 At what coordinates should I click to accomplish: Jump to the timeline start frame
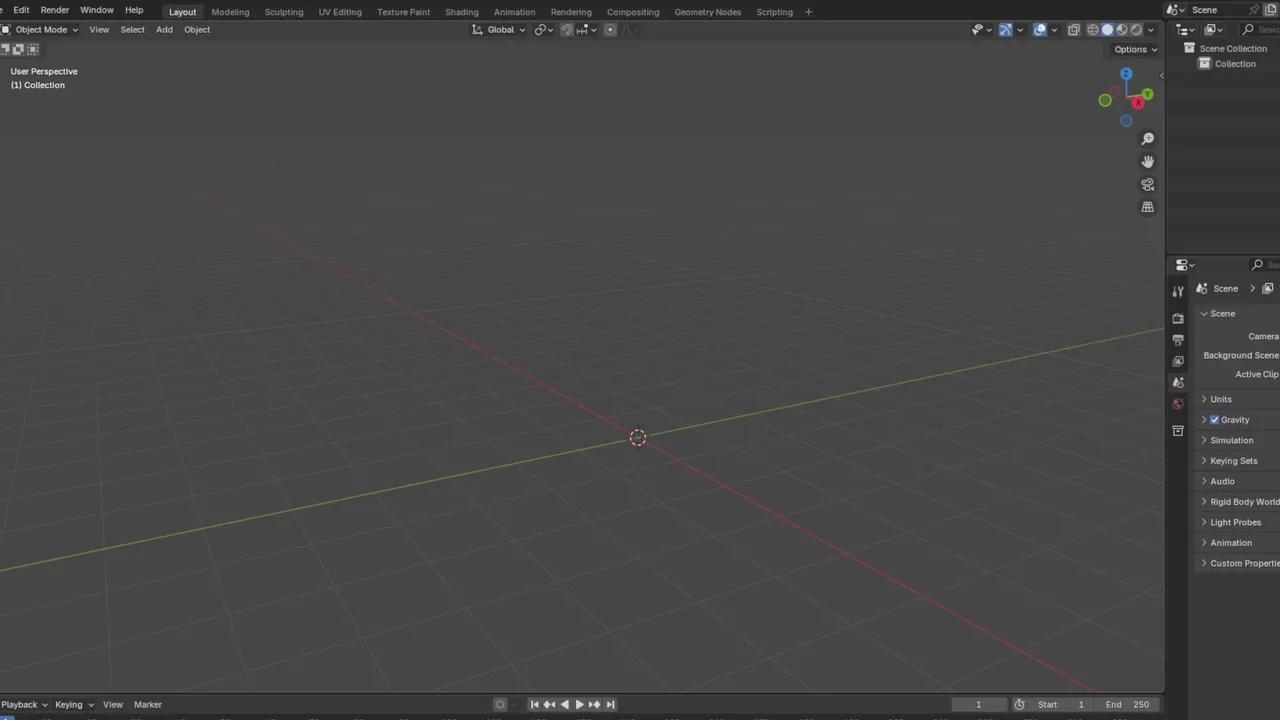coord(534,705)
